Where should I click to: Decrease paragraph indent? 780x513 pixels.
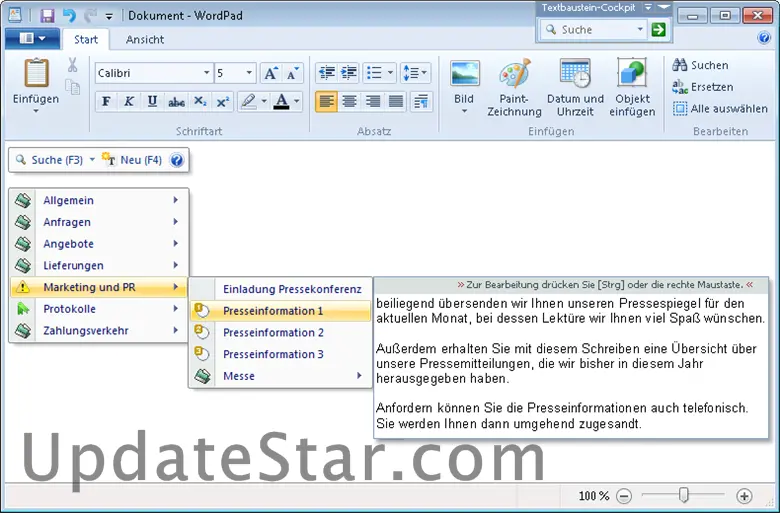click(326, 73)
